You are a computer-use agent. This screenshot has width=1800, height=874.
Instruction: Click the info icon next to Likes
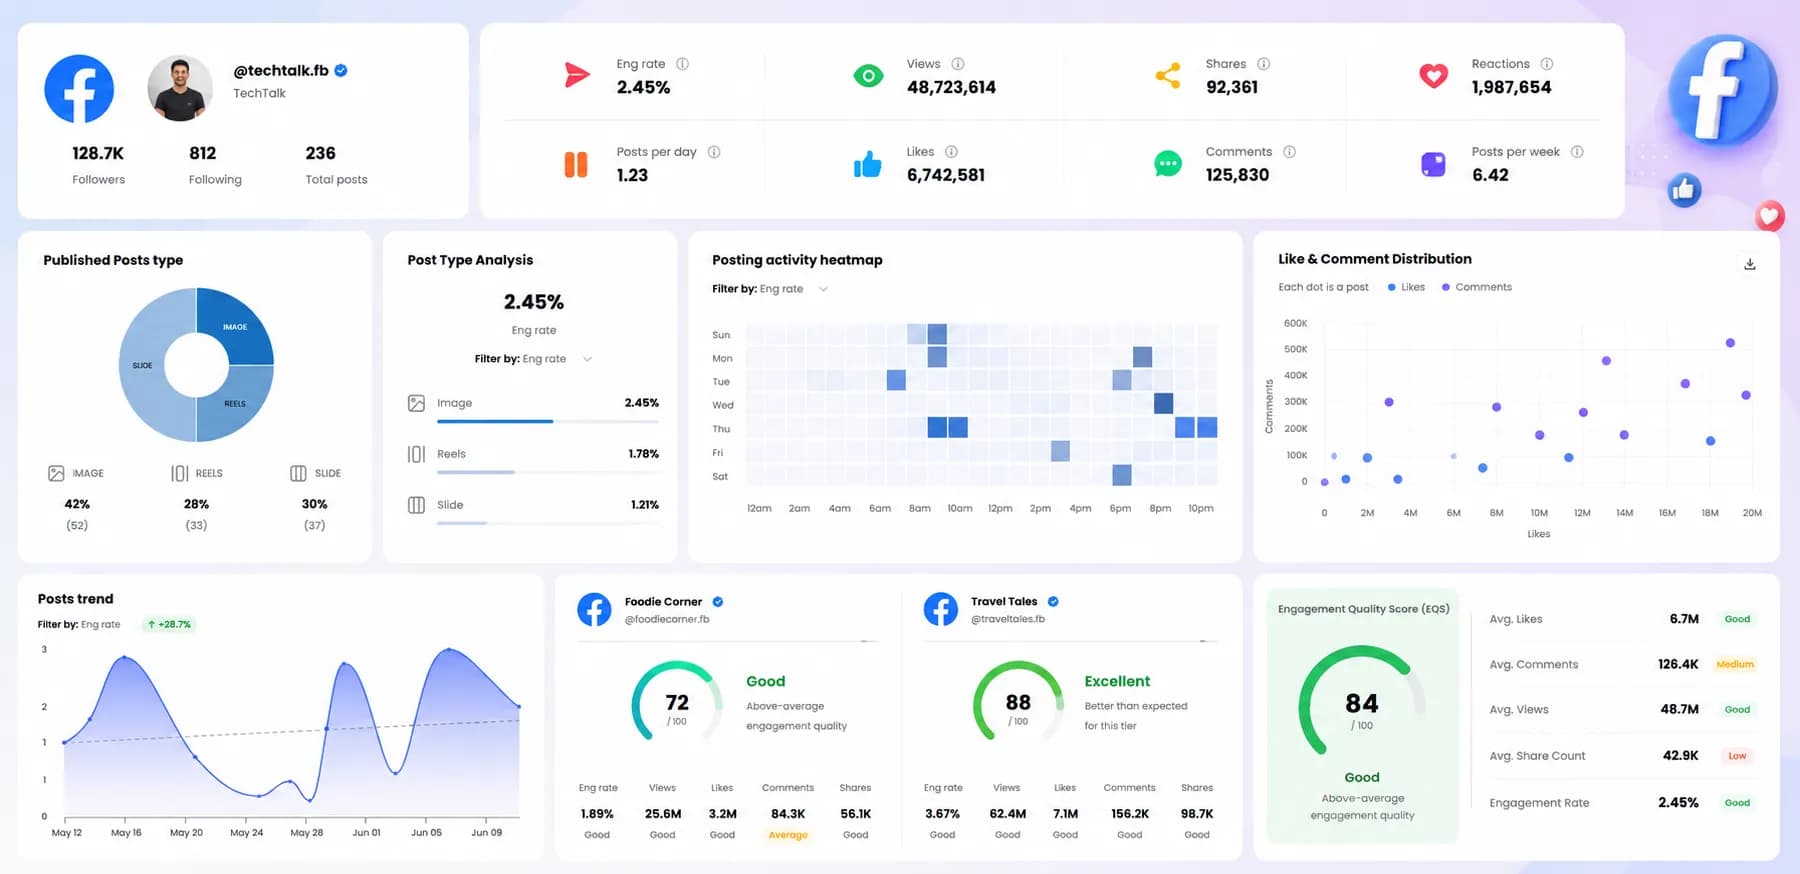pos(951,152)
